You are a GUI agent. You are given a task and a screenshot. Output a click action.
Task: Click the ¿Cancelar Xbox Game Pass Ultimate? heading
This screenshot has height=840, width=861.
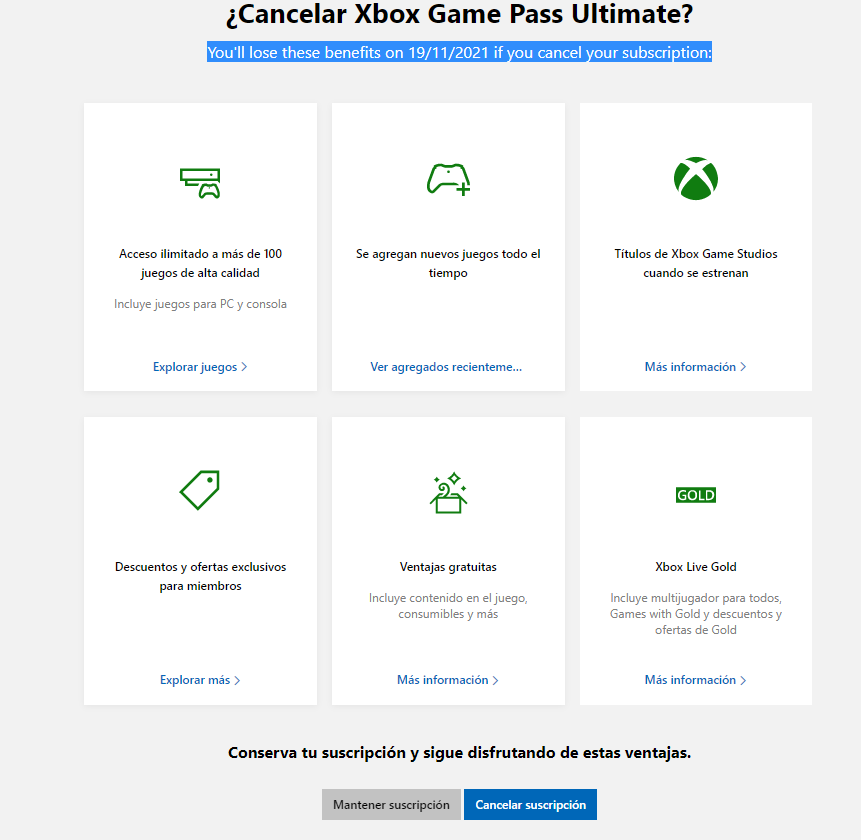pos(460,14)
